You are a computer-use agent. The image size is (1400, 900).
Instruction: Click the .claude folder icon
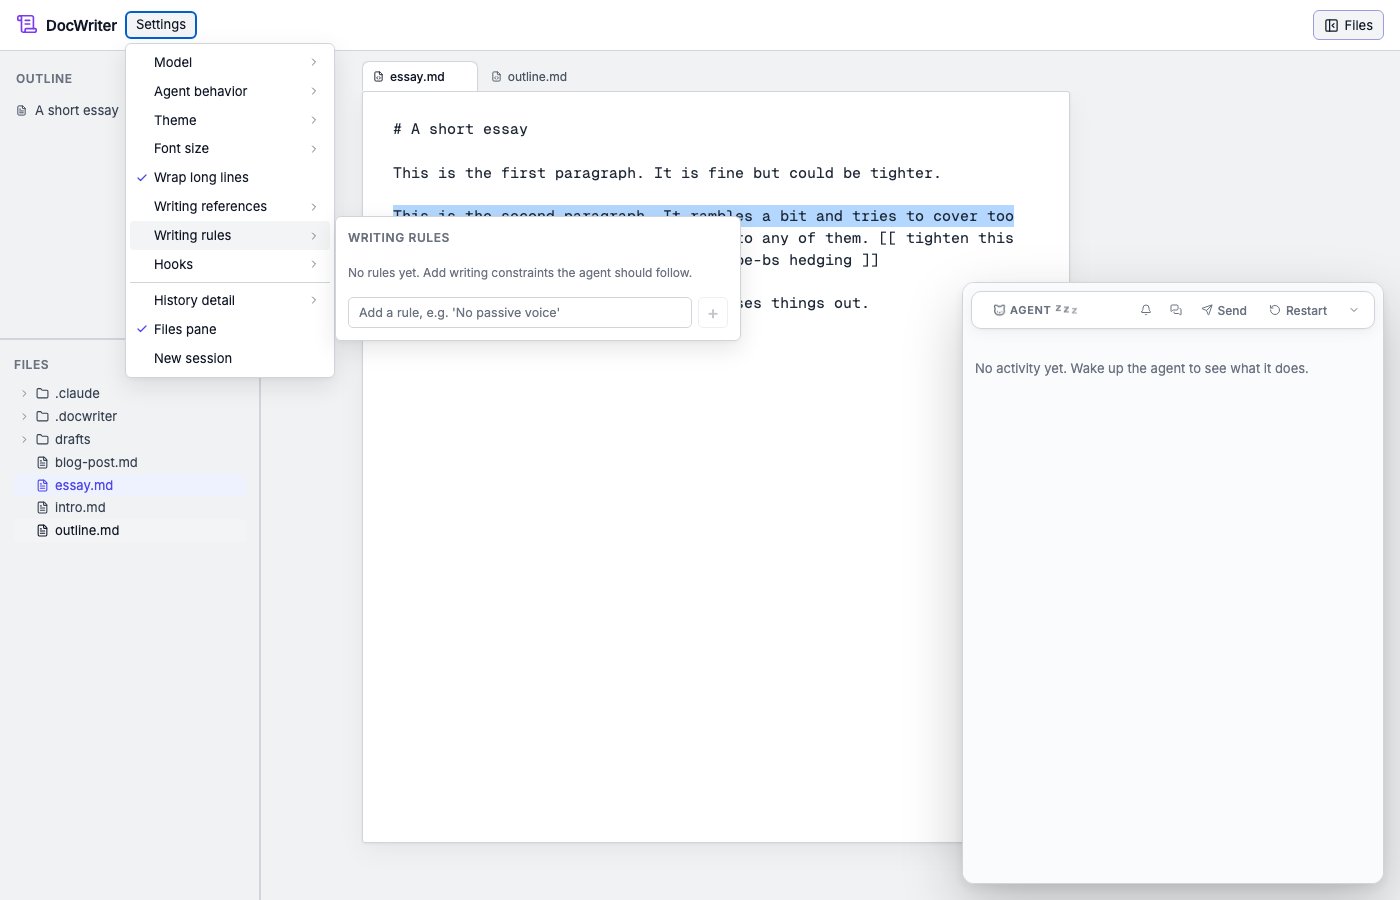coord(43,394)
